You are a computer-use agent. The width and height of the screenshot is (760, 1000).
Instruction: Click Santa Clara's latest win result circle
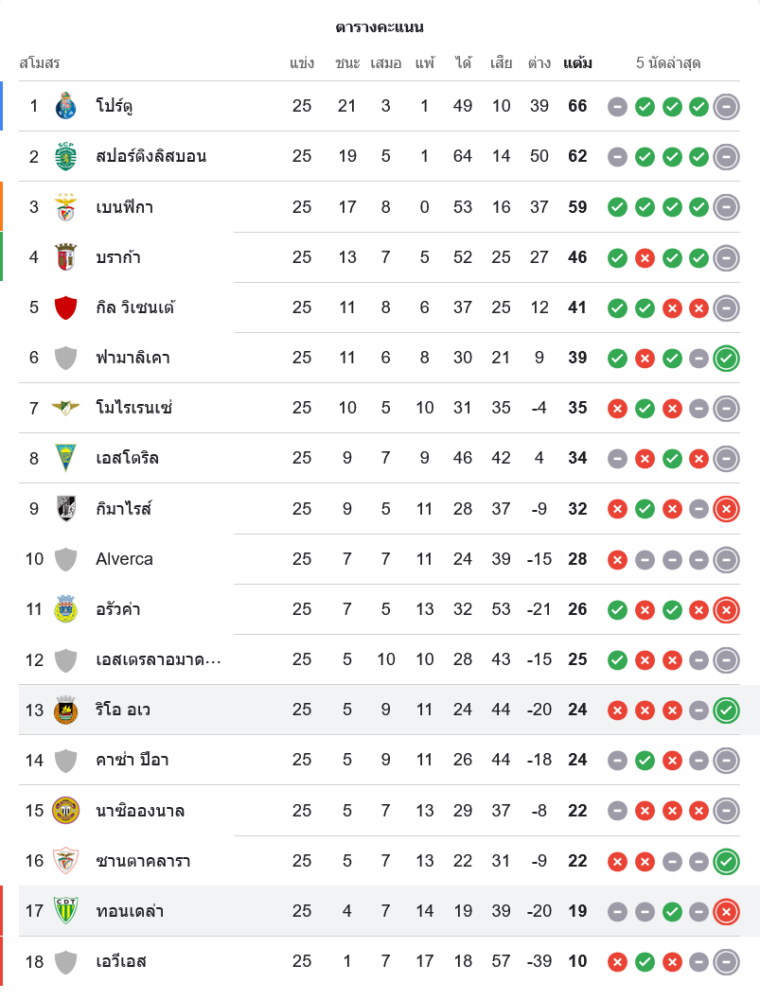click(x=727, y=861)
